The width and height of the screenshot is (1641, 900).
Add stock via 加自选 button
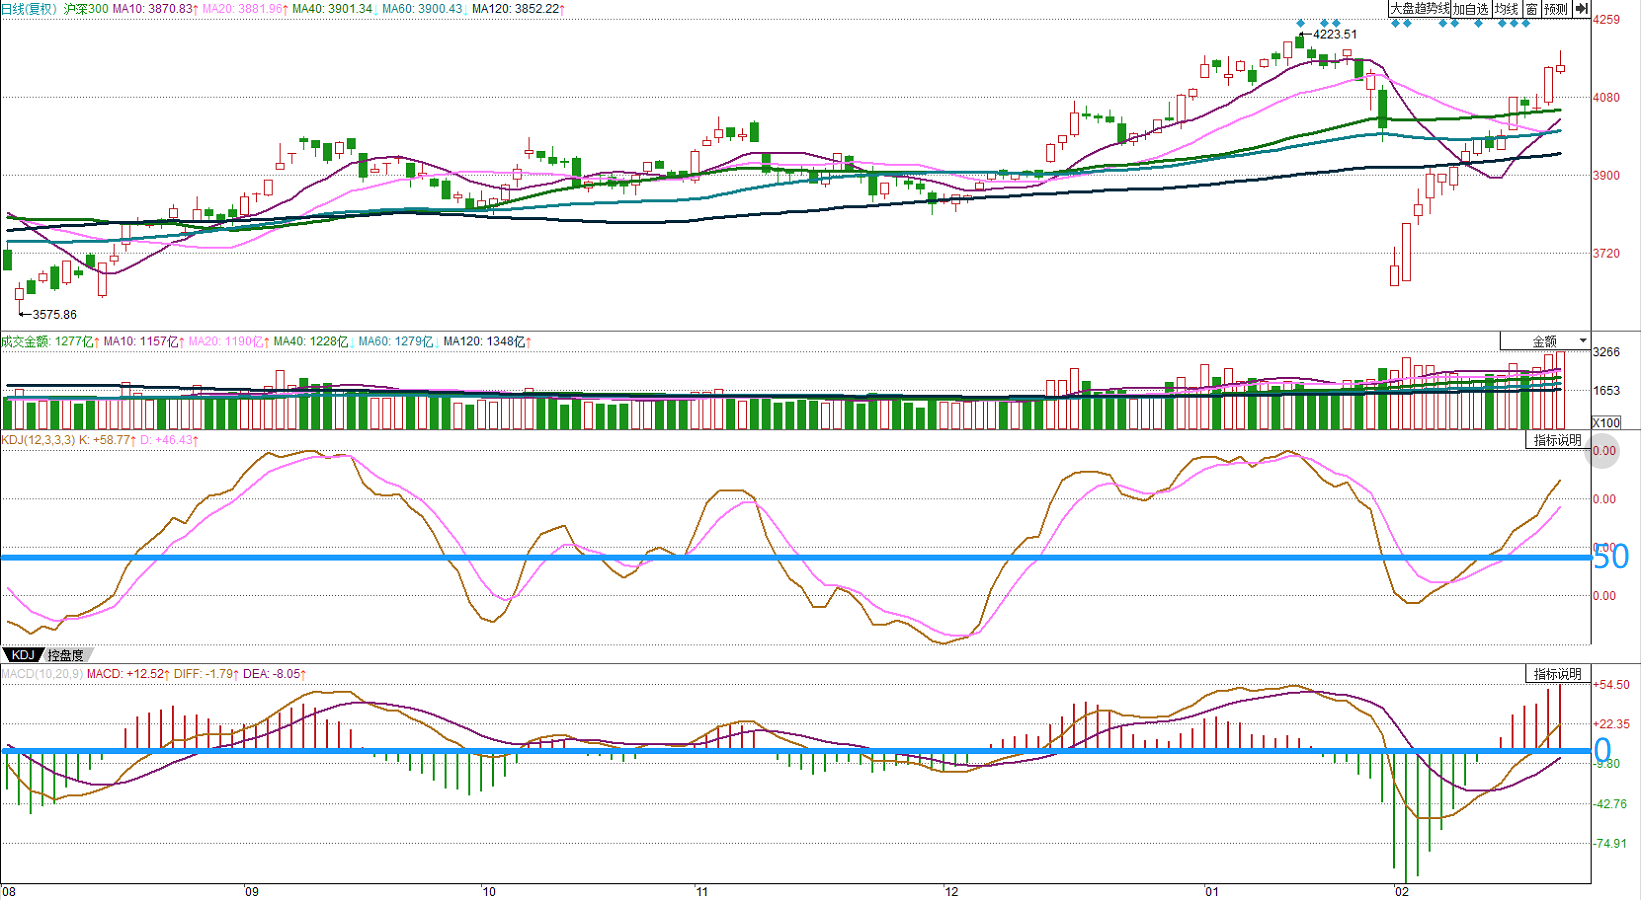[1471, 9]
